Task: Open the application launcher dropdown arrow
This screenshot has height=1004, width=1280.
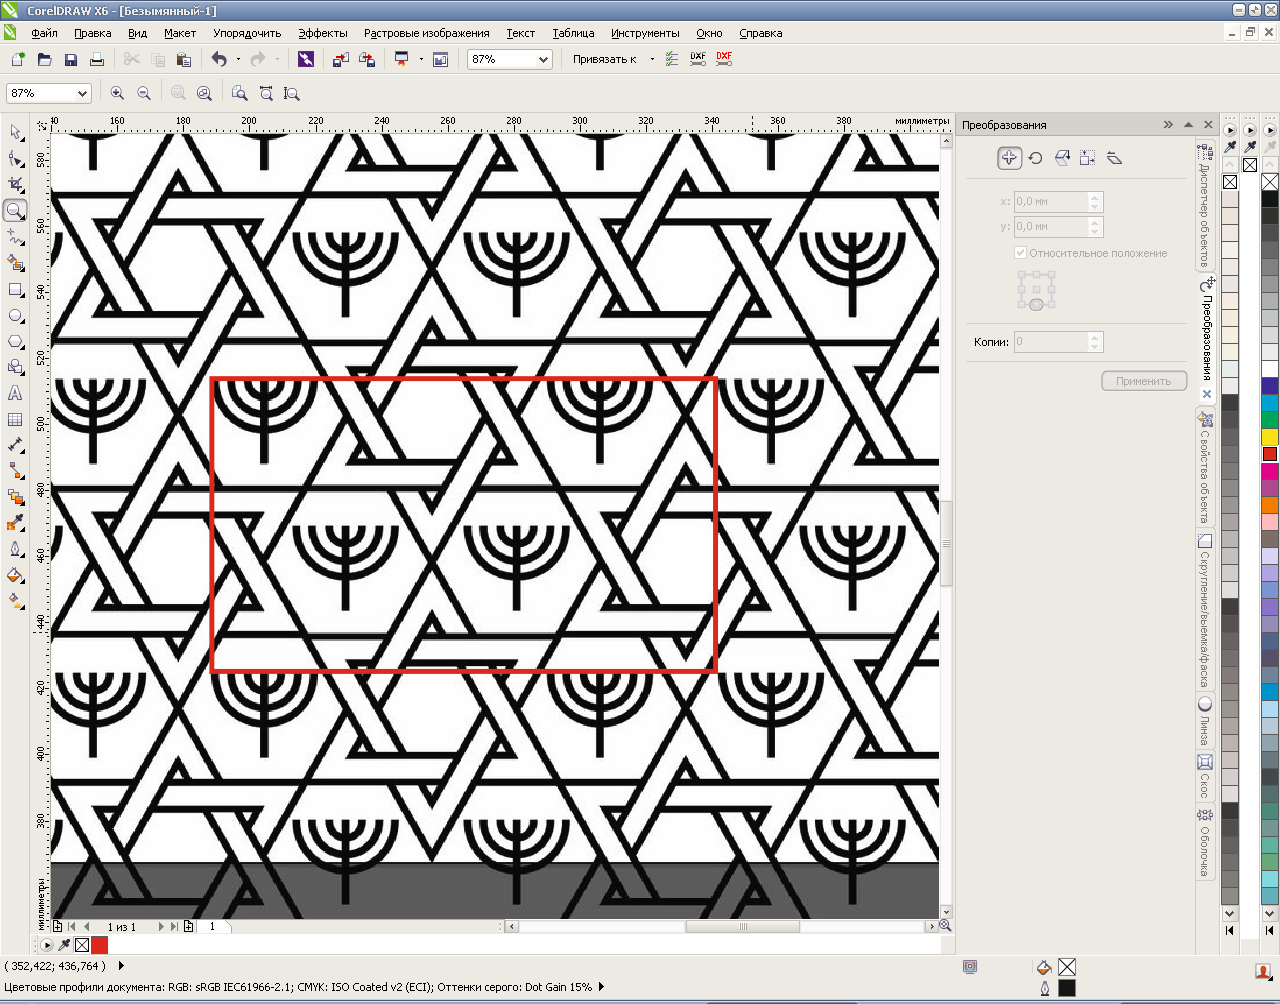Action: [421, 59]
